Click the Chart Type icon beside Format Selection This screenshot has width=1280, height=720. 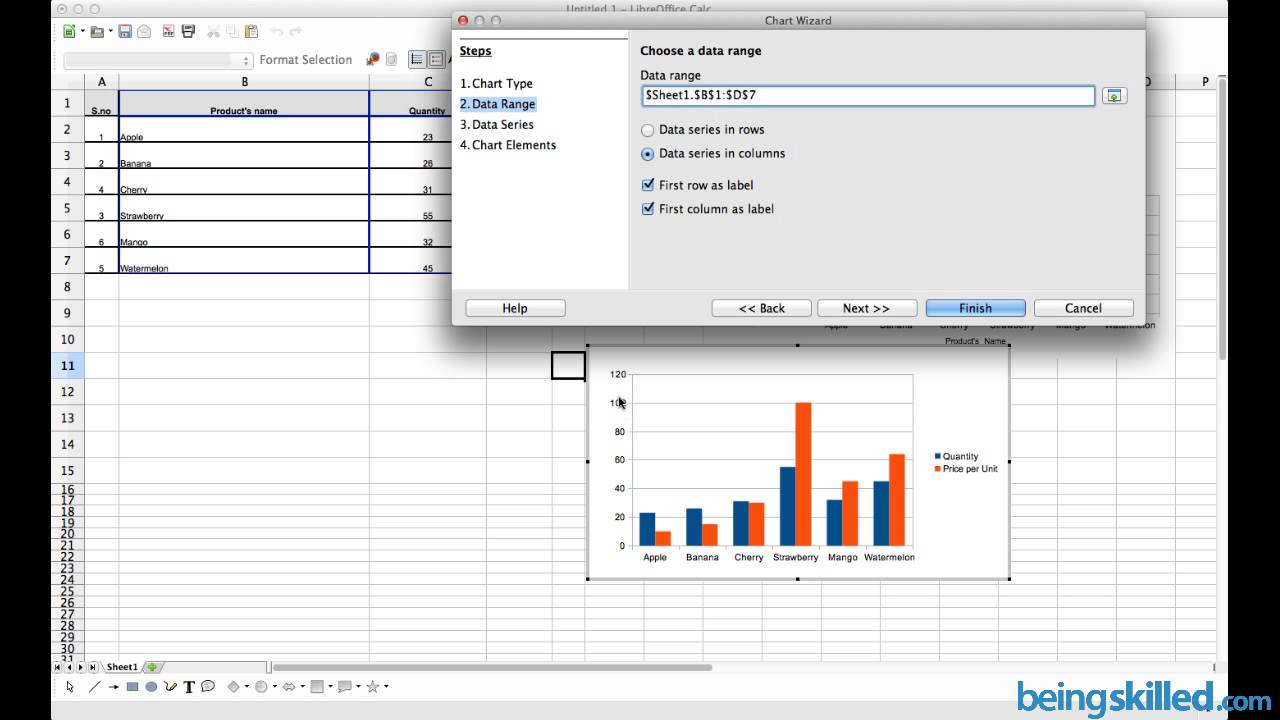click(373, 59)
